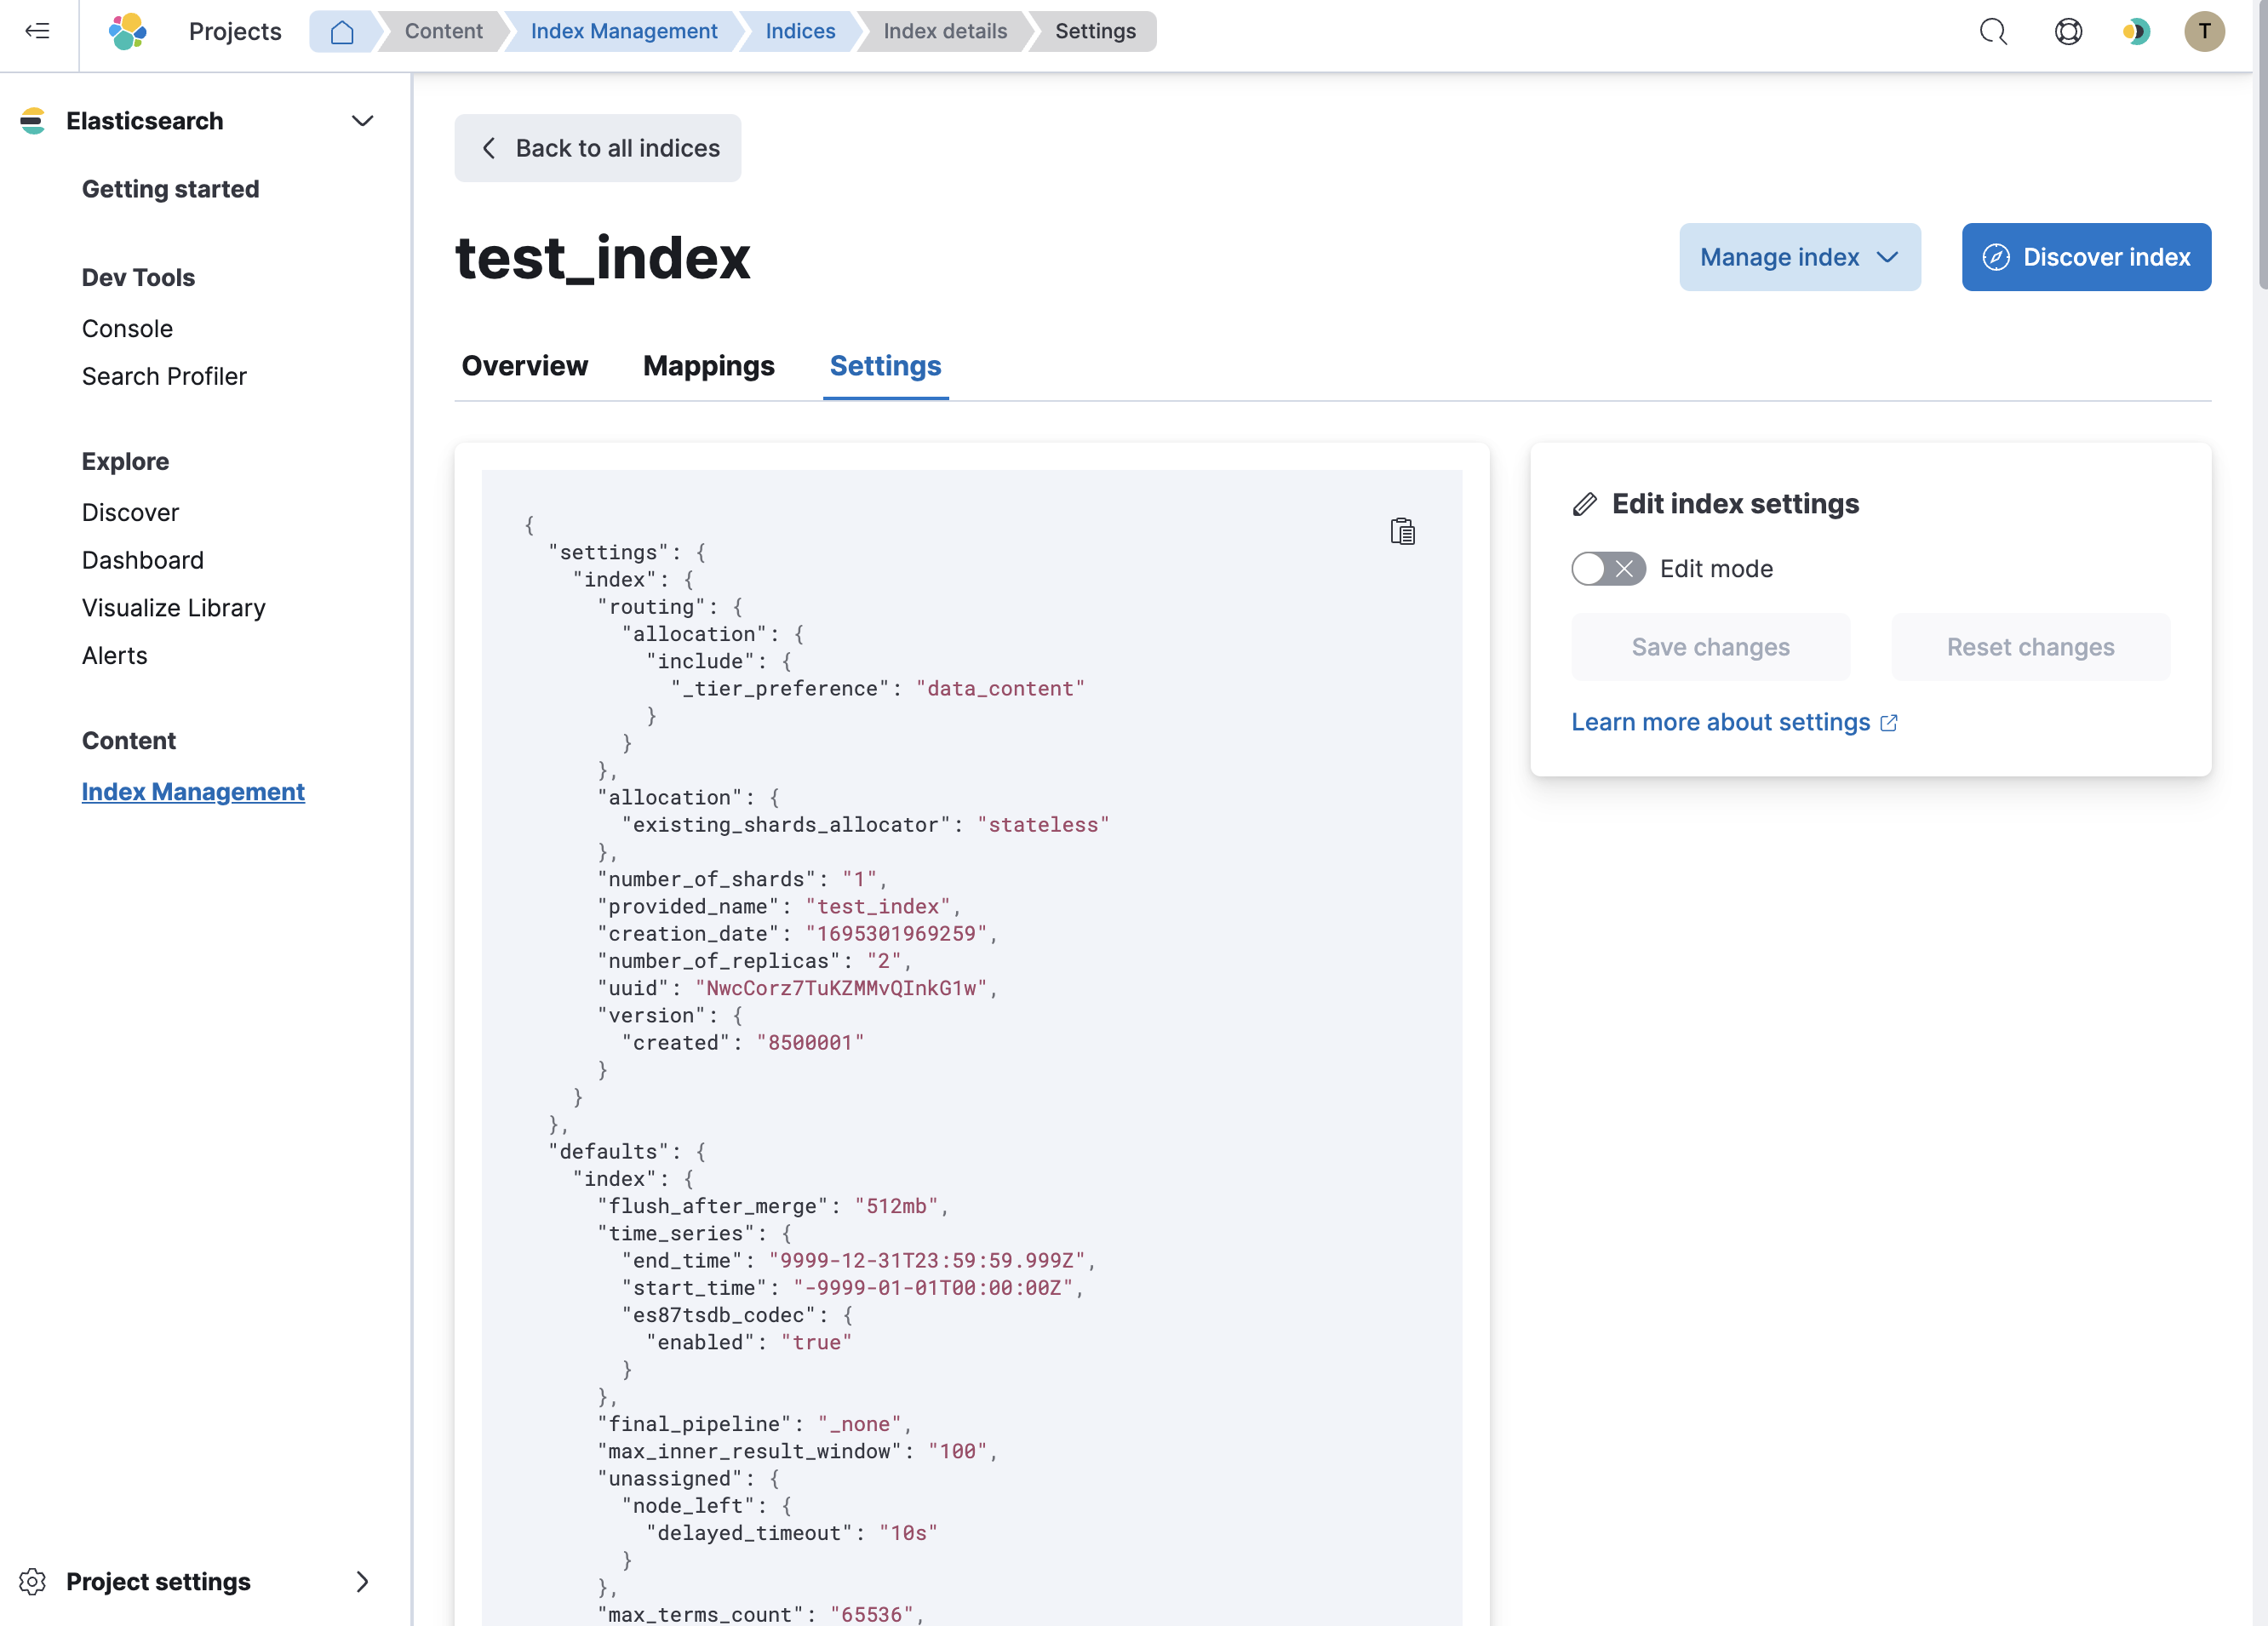Go to Content breadcrumb

pos(443,31)
